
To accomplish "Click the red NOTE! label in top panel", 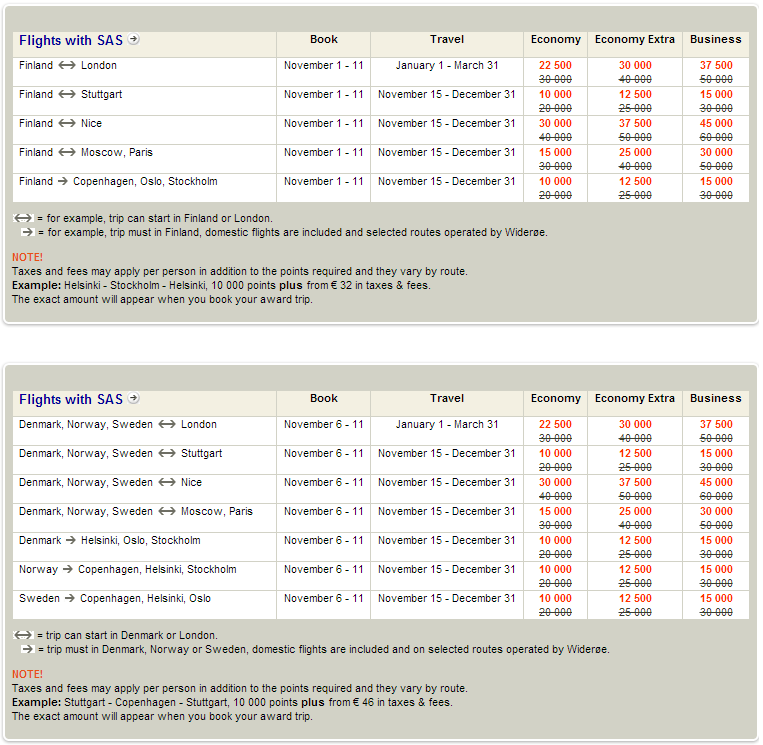I will (27, 257).
